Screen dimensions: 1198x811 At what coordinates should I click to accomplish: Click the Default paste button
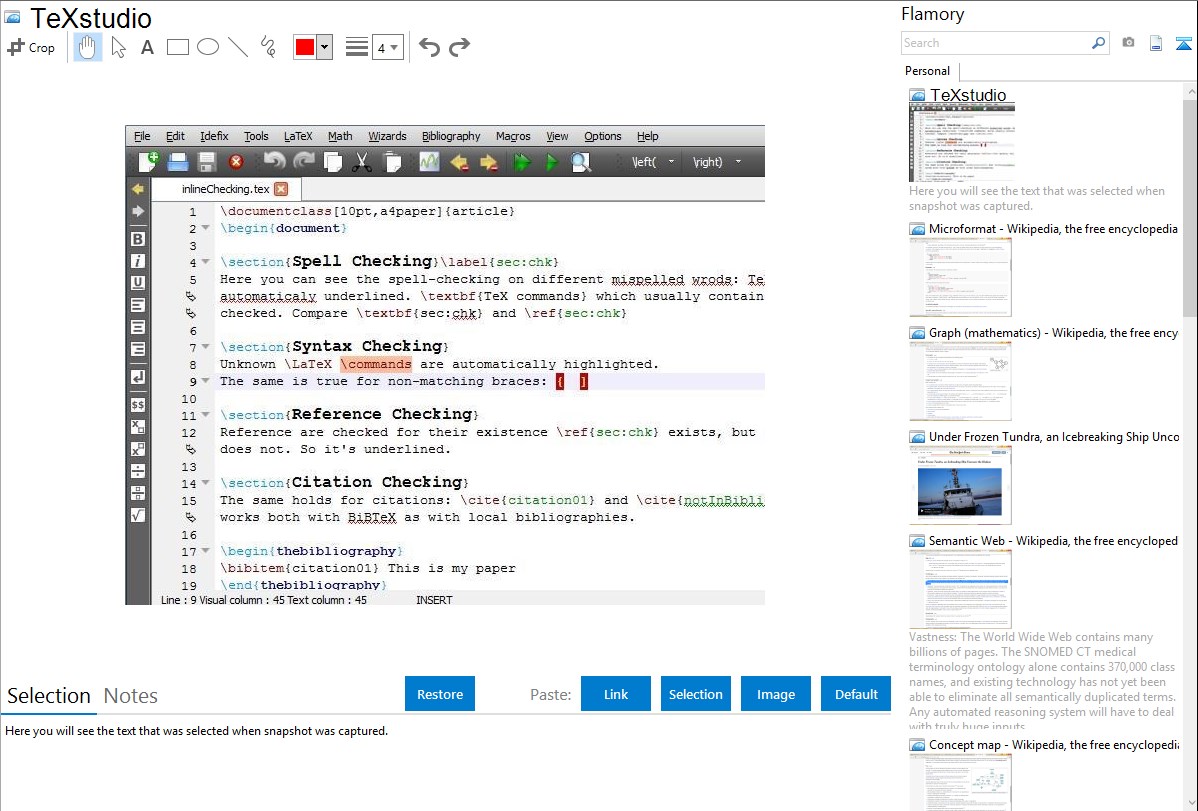click(x=856, y=694)
